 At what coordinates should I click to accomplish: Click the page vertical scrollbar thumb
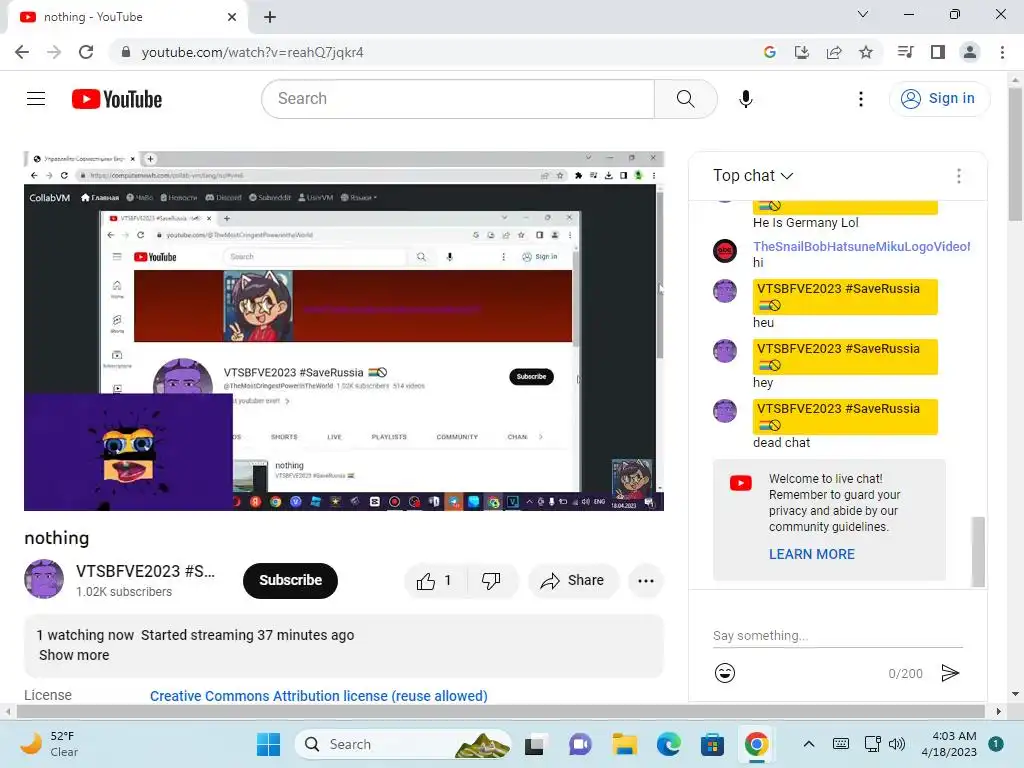pyautogui.click(x=1015, y=154)
